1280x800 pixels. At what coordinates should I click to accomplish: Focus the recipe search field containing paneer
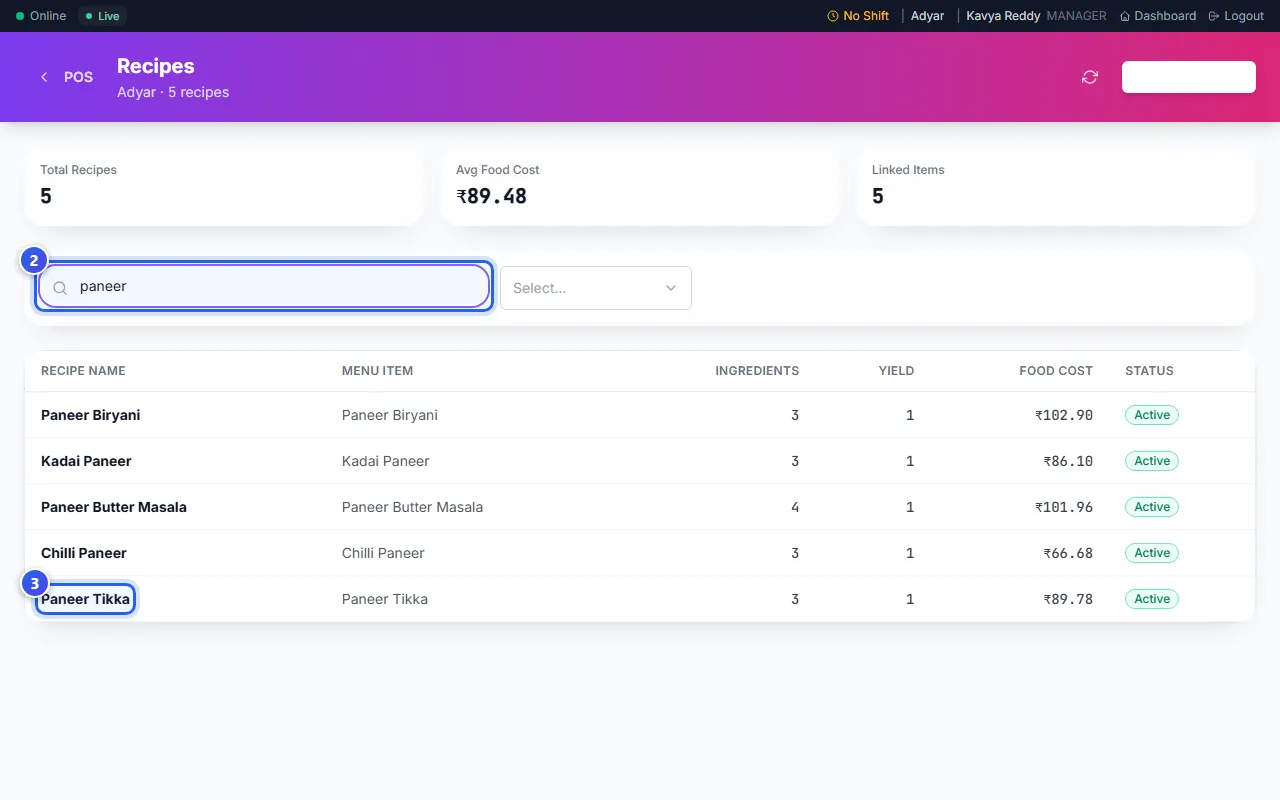click(264, 287)
